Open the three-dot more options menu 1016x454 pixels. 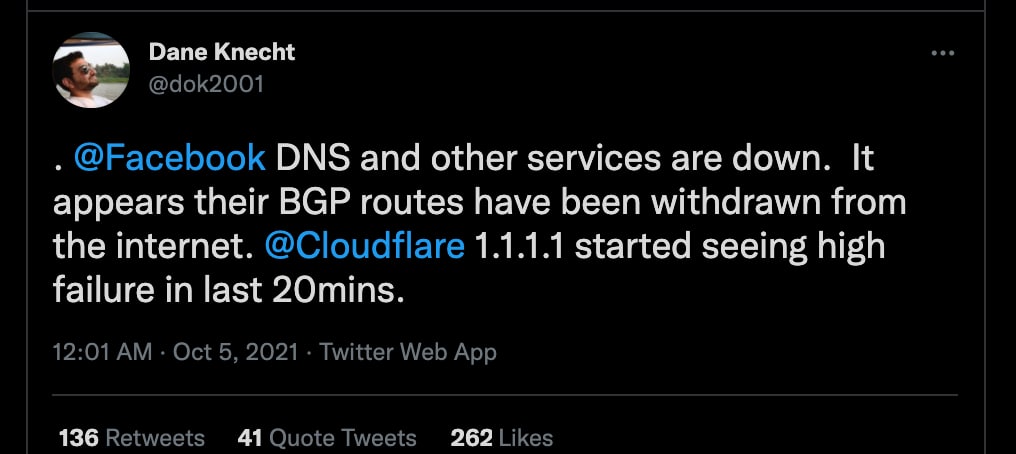(942, 53)
